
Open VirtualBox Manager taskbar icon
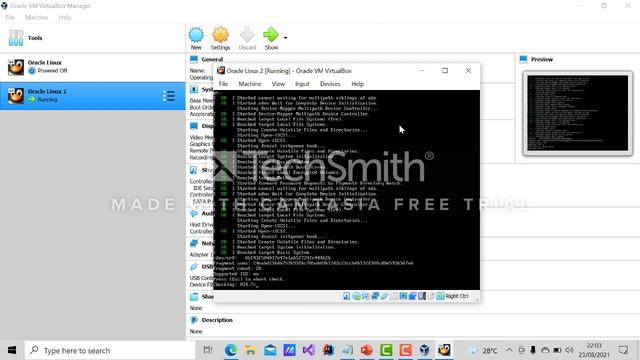[x=424, y=350]
